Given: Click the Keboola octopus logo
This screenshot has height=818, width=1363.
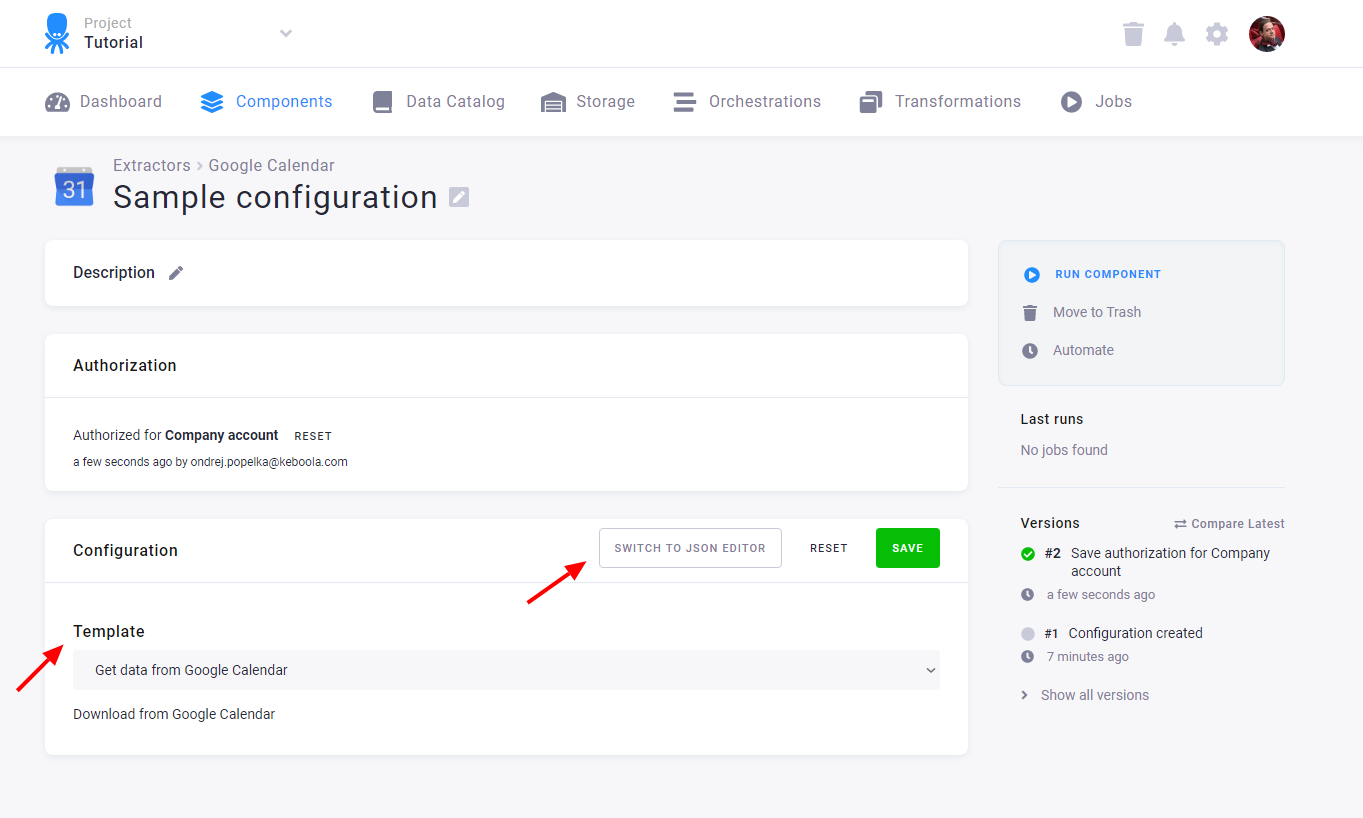Looking at the screenshot, I should coord(57,33).
